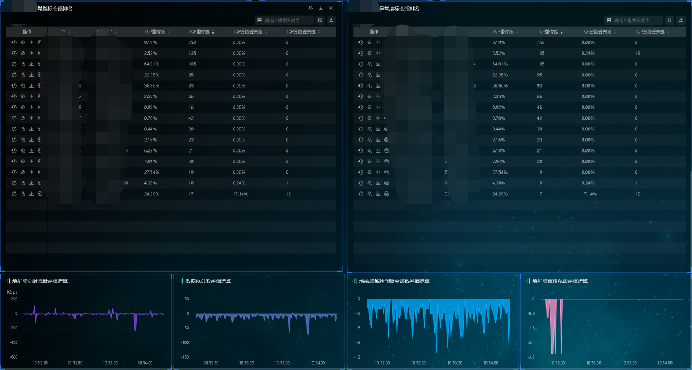Click second action icon in bottom row, left table
The width and height of the screenshot is (692, 370).
23,193
